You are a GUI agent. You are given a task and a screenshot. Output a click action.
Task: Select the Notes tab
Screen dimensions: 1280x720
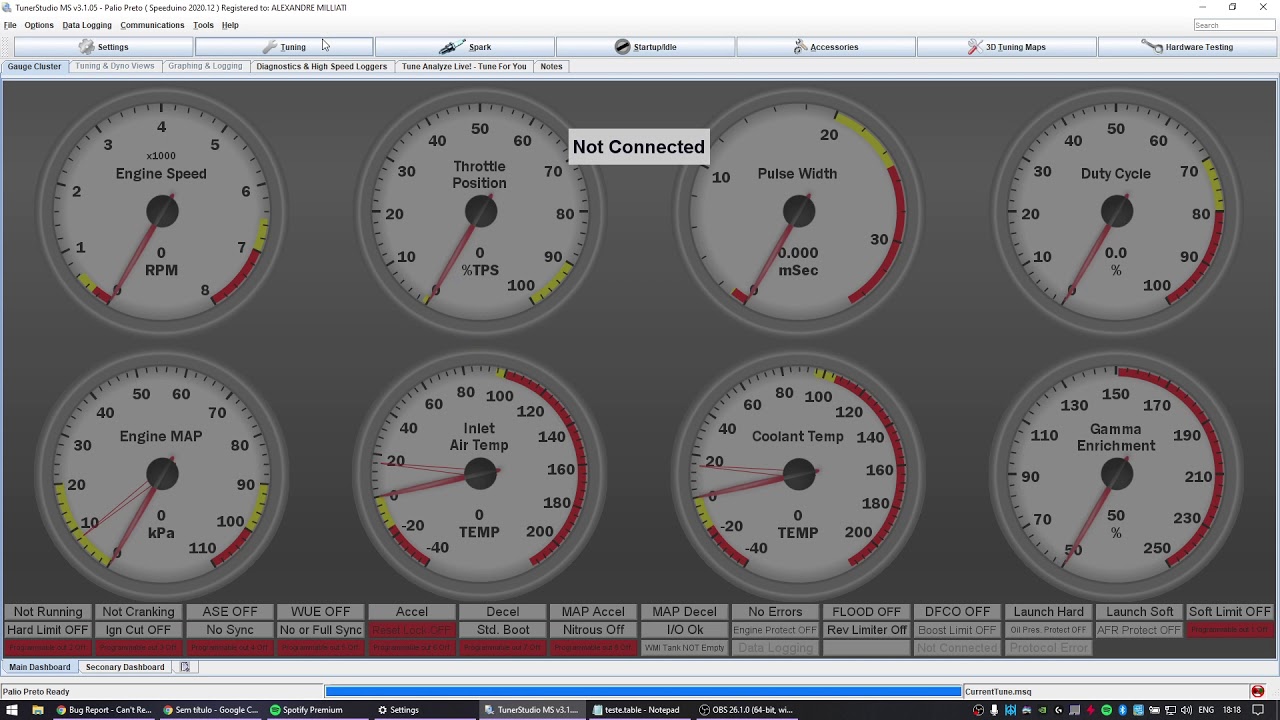tap(552, 67)
